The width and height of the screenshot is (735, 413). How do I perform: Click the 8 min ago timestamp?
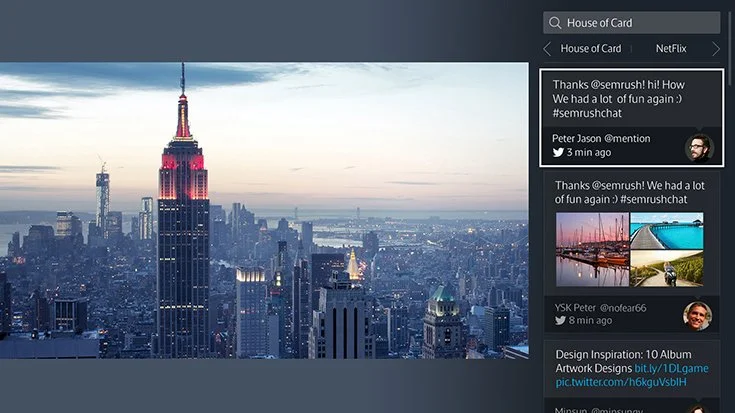coord(590,321)
